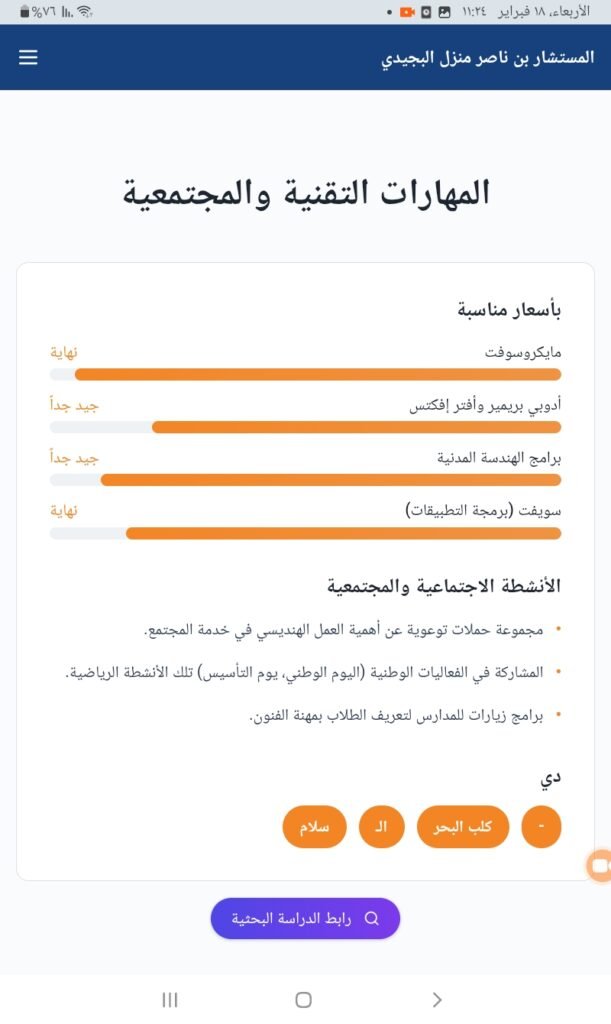The height and width of the screenshot is (1024, 611).
Task: Open the رابط الدراسة البحثية link
Action: 305,918
